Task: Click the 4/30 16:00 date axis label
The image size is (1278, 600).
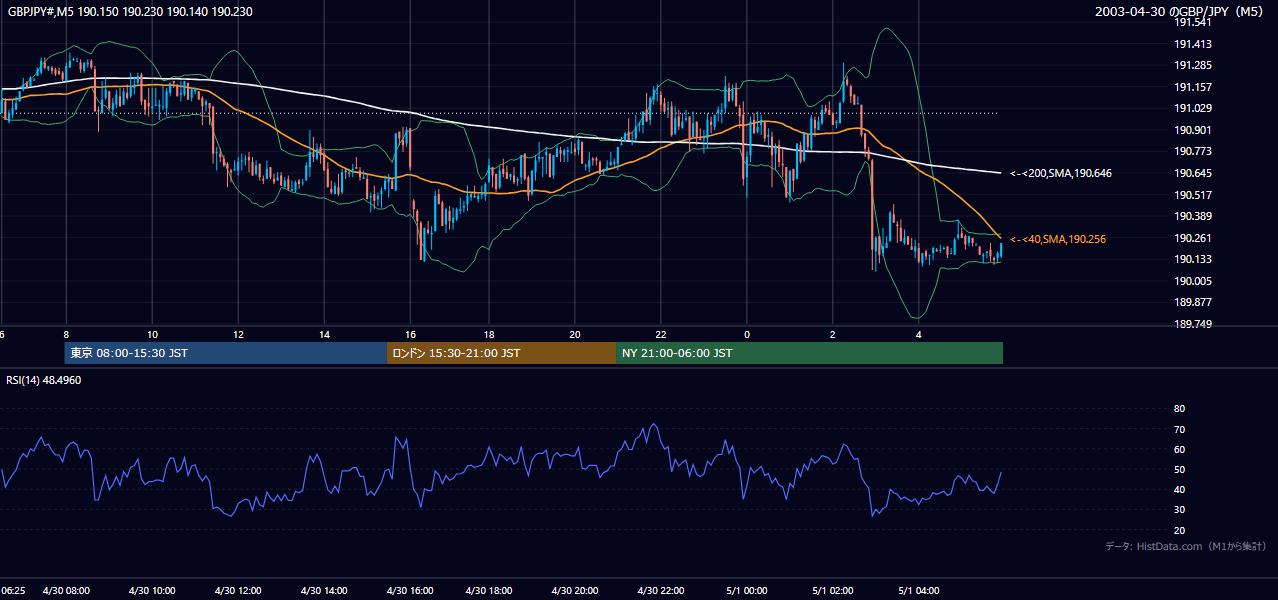Action: (408, 590)
